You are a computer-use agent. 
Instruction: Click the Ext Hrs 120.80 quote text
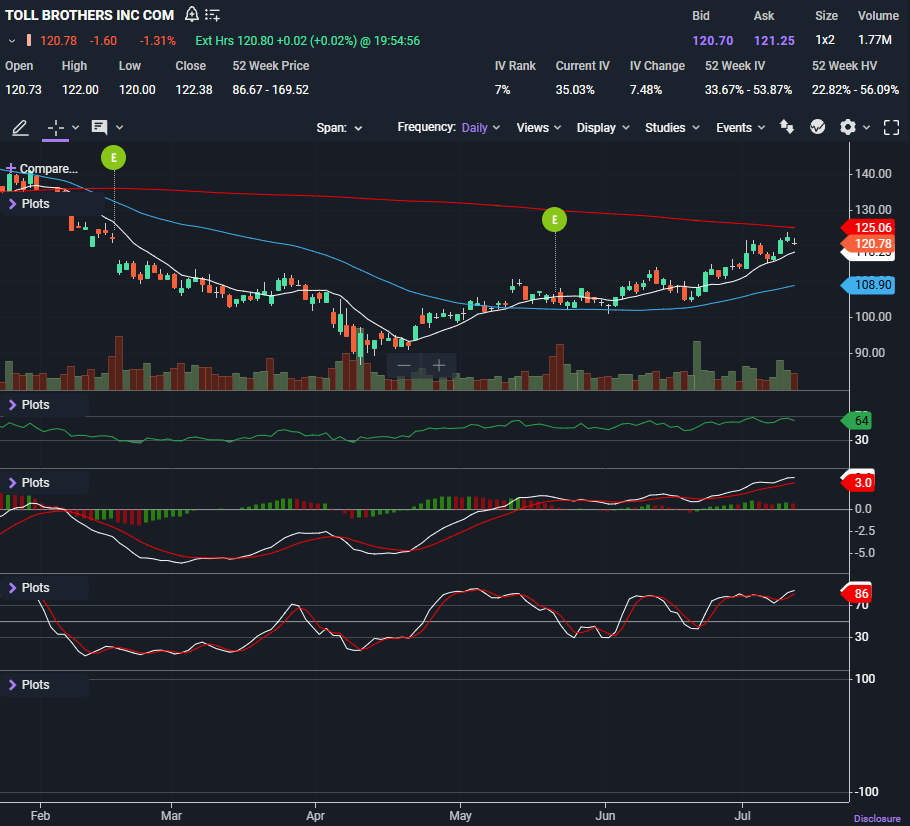[x=308, y=41]
